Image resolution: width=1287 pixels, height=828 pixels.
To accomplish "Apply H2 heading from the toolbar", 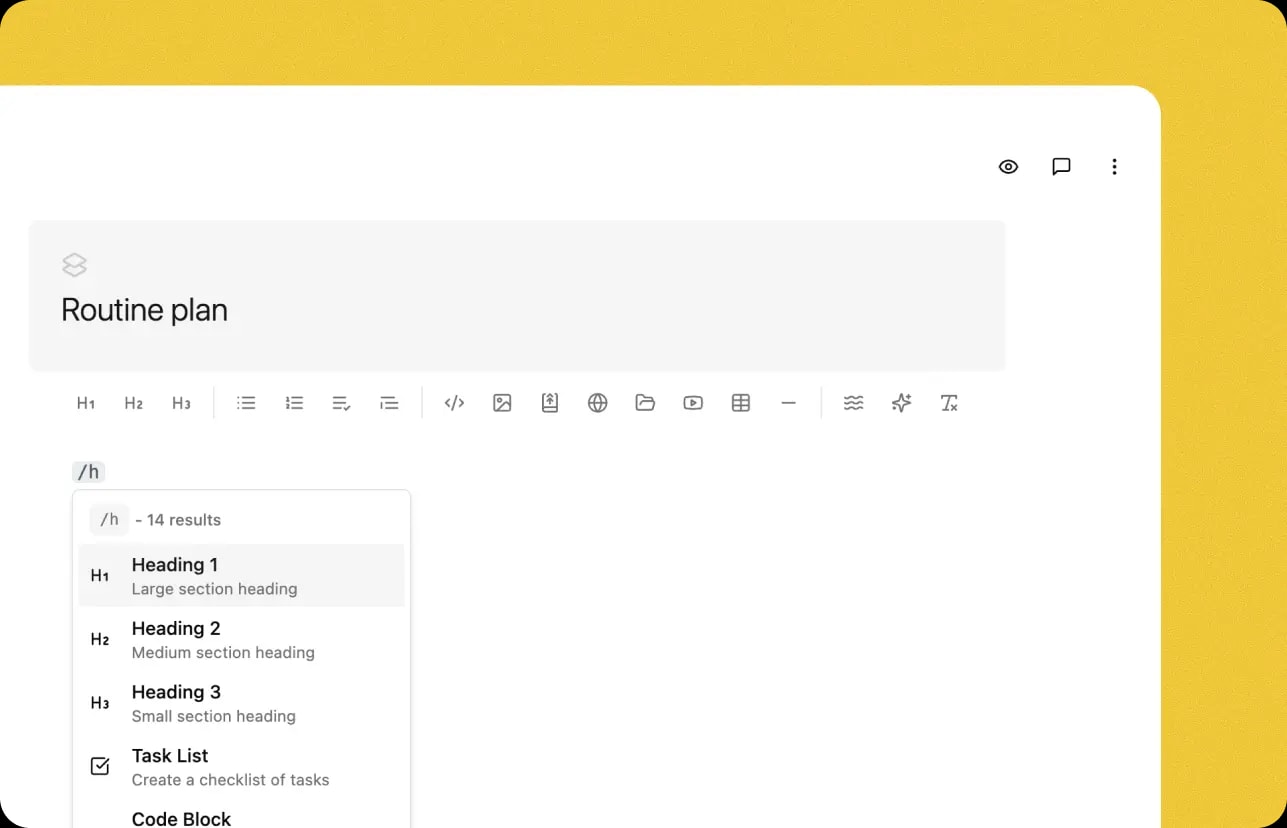I will 133,403.
